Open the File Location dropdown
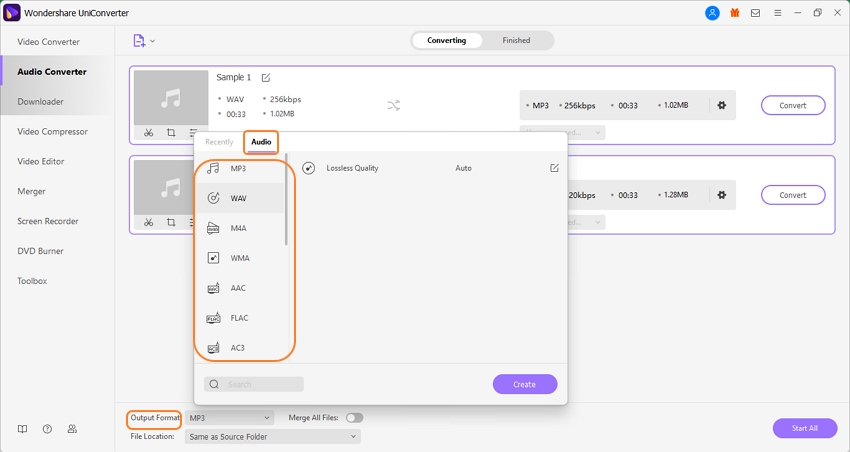850x452 pixels. 272,437
